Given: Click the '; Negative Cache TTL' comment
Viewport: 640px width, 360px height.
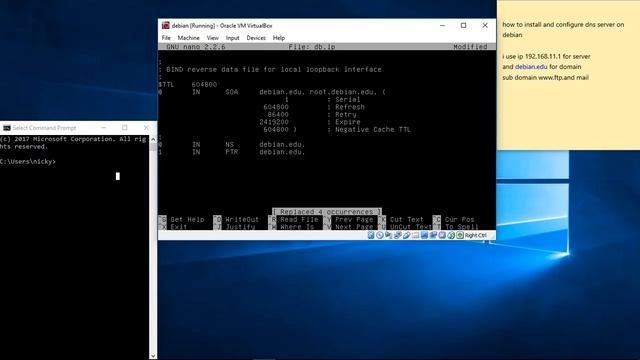Looking at the screenshot, I should click(x=369, y=129).
